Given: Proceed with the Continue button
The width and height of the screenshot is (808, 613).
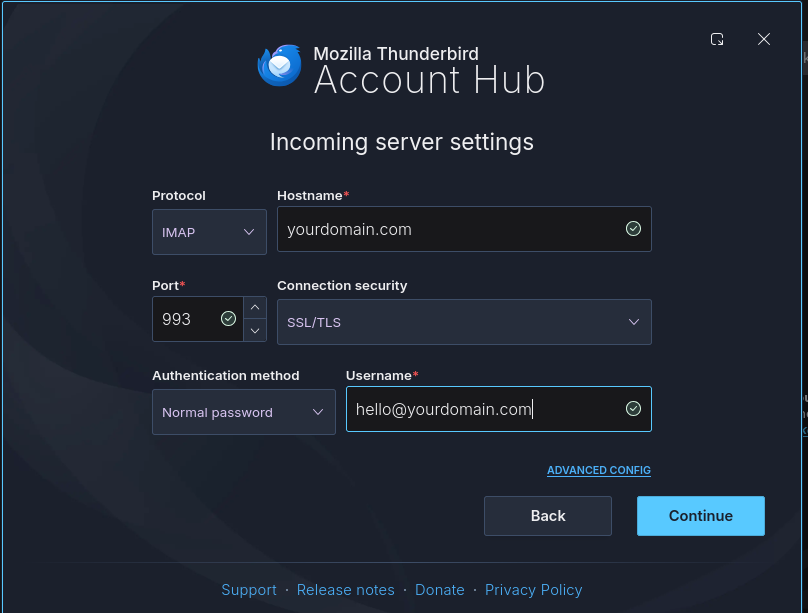Looking at the screenshot, I should (x=700, y=516).
